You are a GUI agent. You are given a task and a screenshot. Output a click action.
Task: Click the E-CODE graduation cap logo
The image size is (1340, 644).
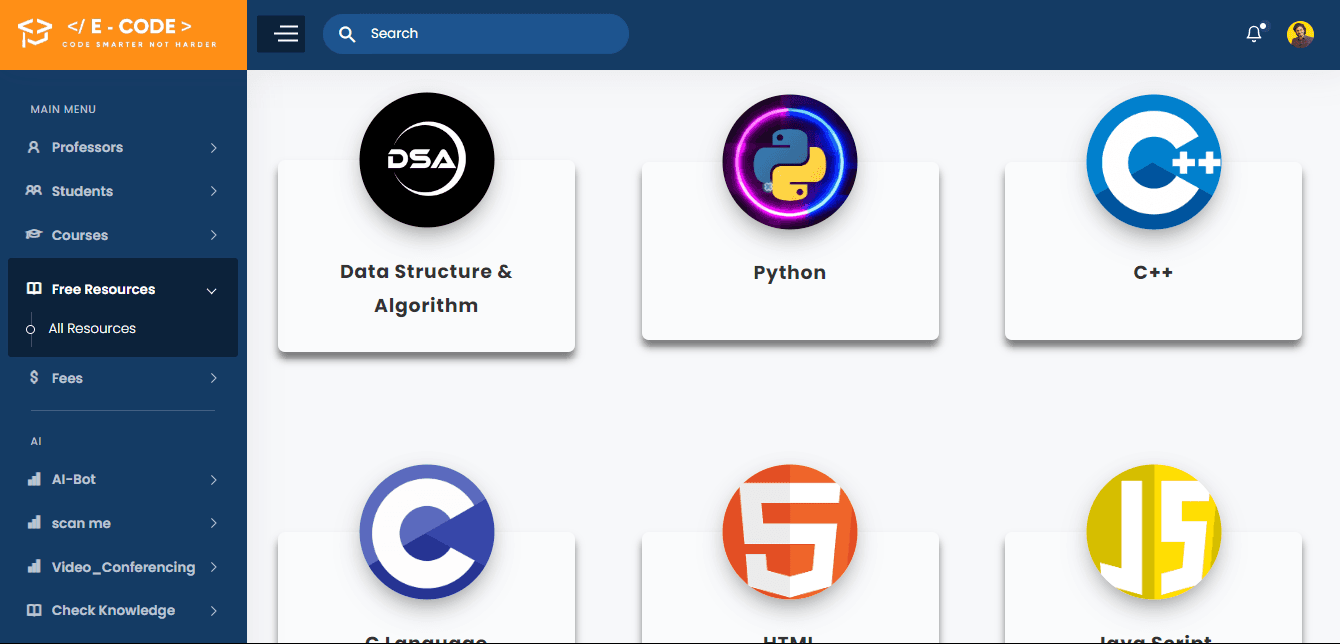pos(34,34)
